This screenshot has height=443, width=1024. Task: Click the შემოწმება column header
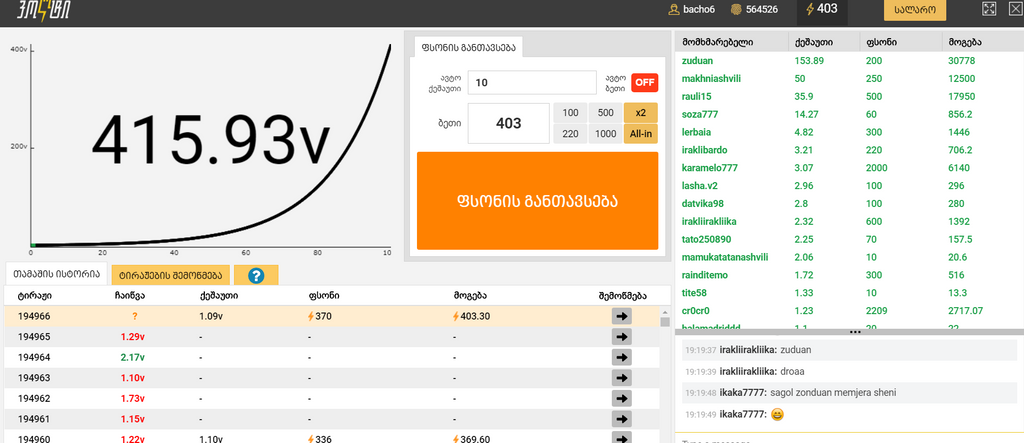[622, 295]
